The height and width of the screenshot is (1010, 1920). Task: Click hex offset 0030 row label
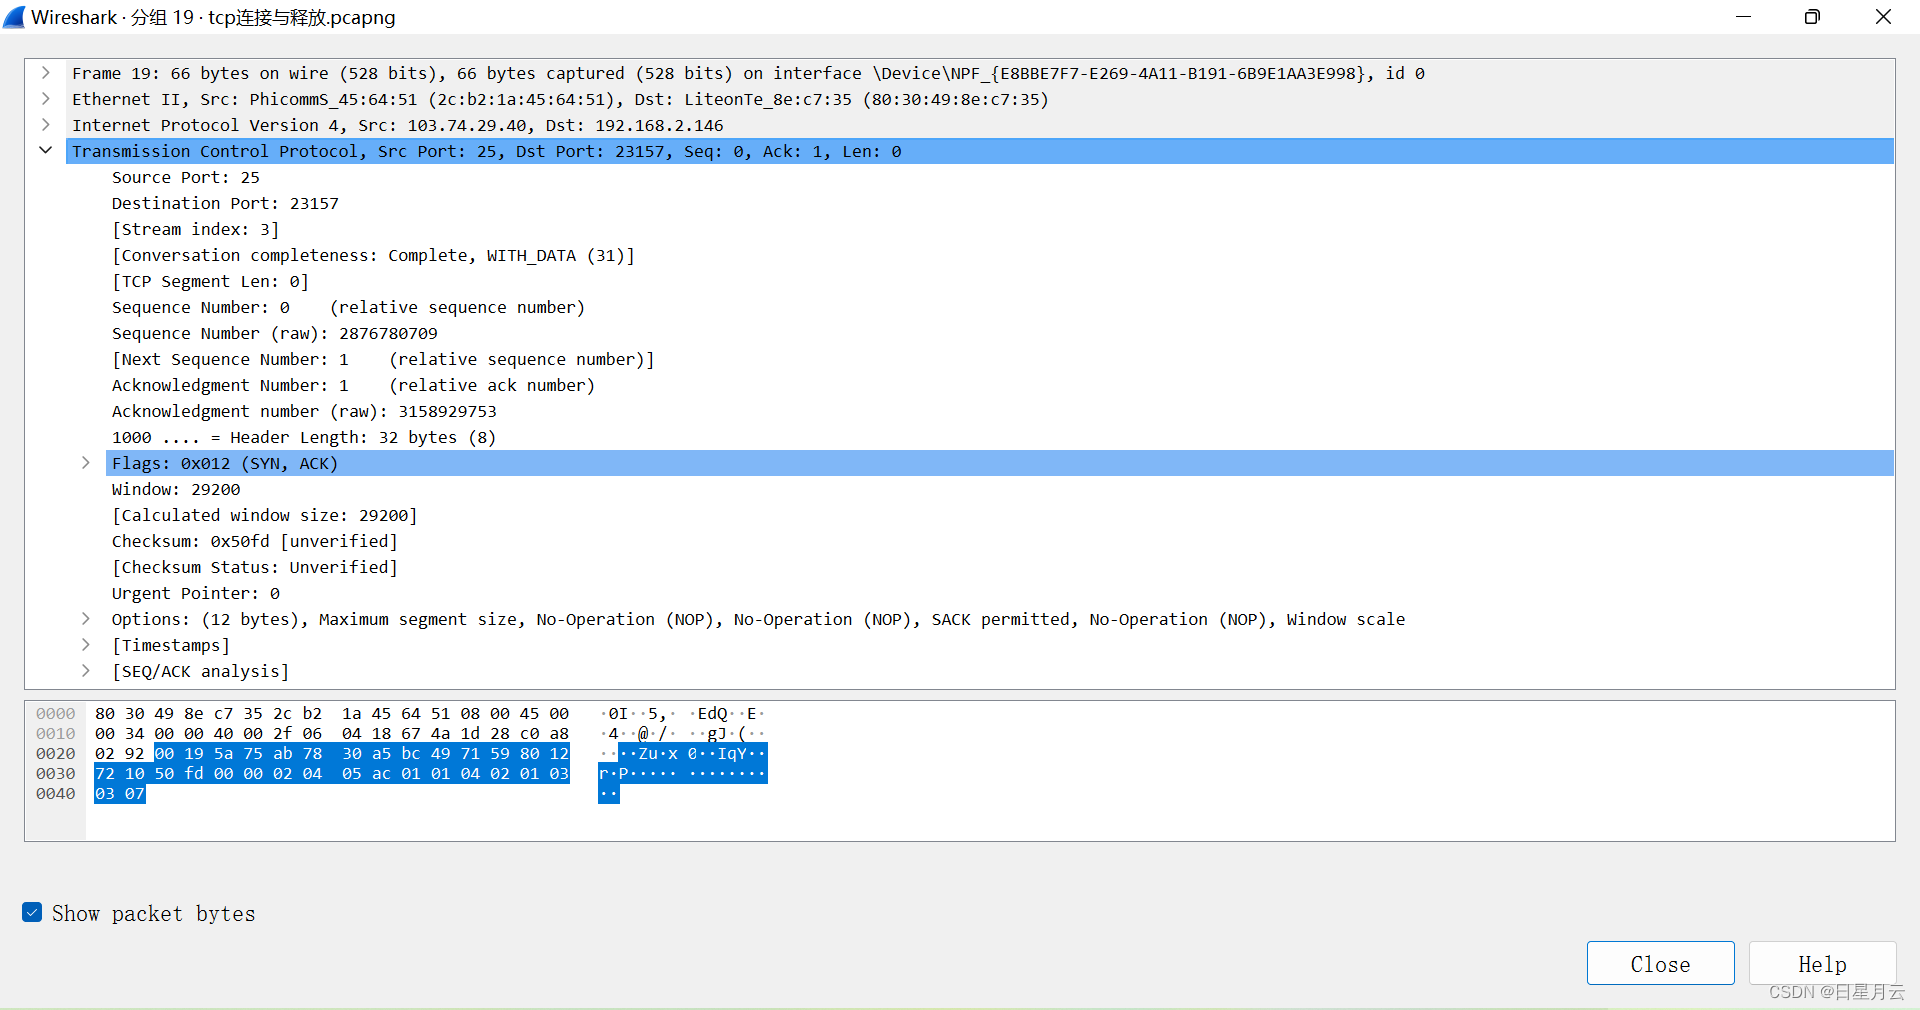click(x=56, y=773)
